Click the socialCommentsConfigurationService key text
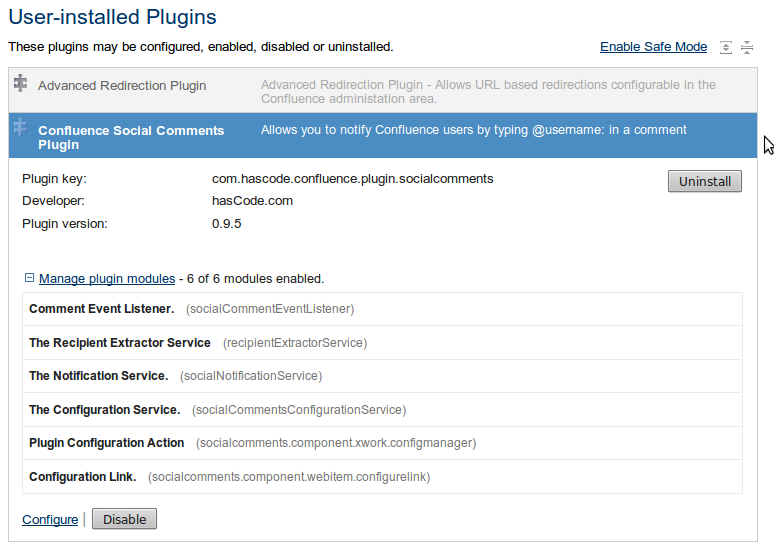Viewport: 774px width, 557px height. tap(299, 410)
